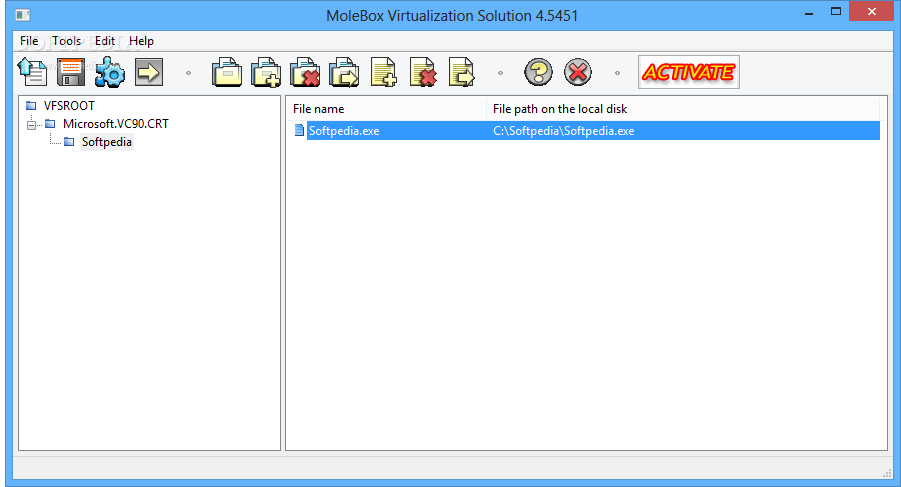This screenshot has width=901, height=487.
Task: Click the VFSROOT folder icon
Action: click(31, 106)
